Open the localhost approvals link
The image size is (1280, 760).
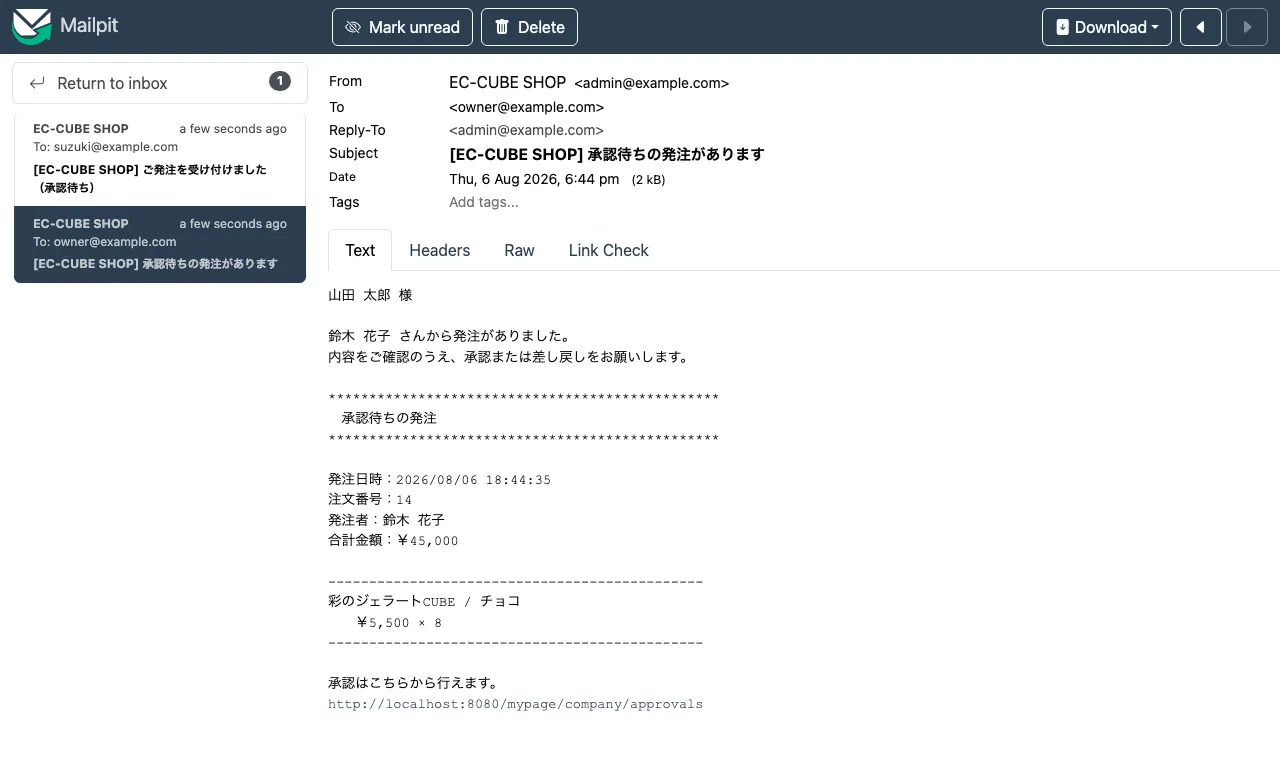click(515, 704)
